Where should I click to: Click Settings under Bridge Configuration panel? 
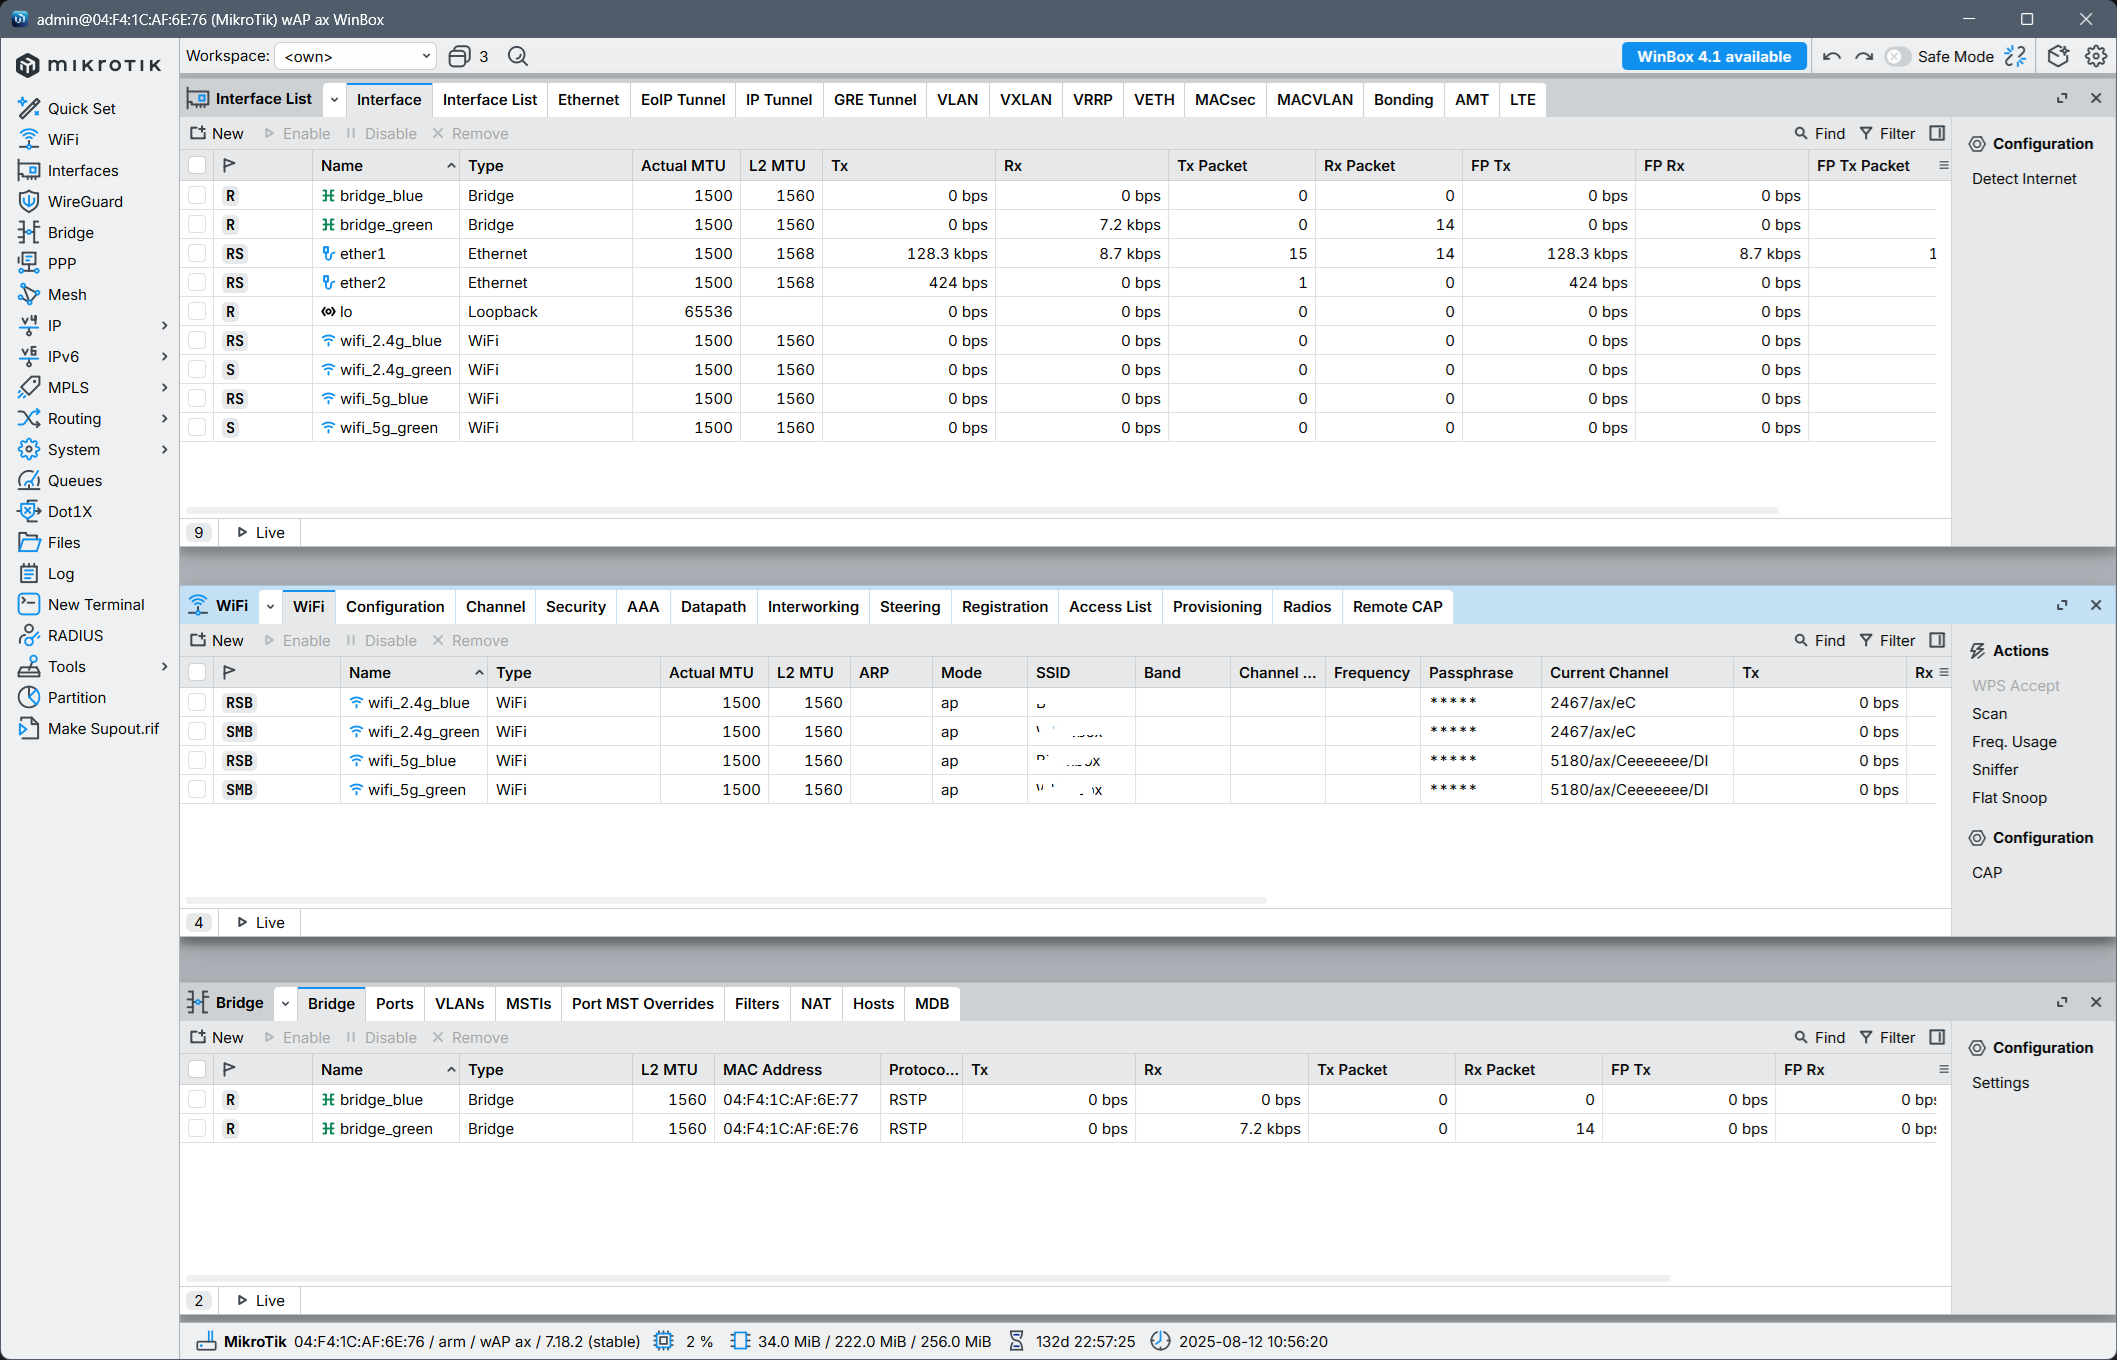coord(2000,1082)
